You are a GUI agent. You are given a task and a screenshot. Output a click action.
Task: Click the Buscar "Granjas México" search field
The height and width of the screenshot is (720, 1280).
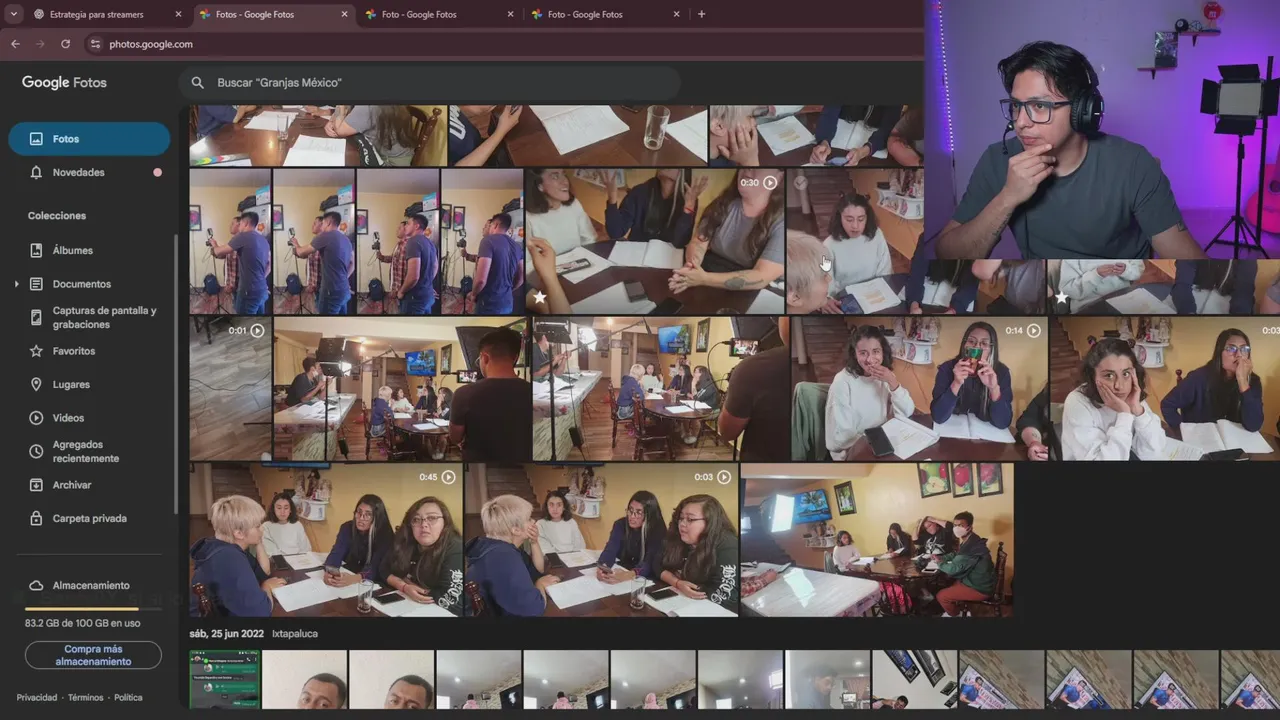pyautogui.click(x=430, y=83)
